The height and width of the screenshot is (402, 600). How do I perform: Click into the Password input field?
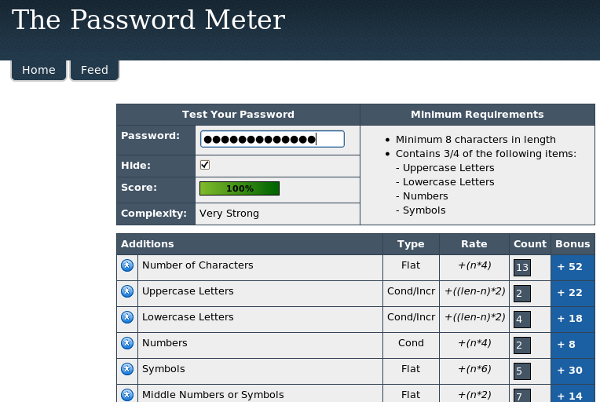[x=271, y=139]
